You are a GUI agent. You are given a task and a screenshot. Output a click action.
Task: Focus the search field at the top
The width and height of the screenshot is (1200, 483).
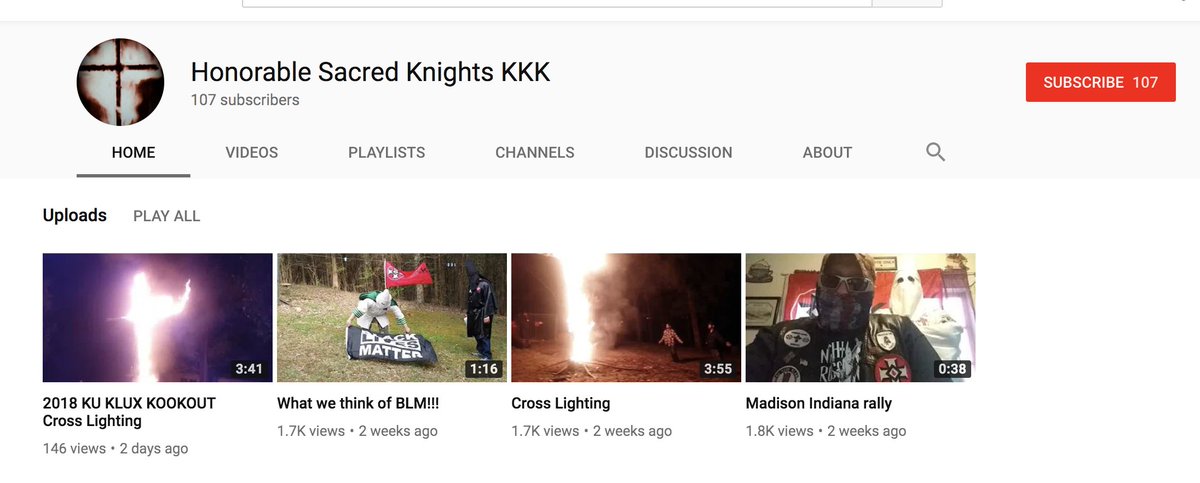(x=557, y=3)
